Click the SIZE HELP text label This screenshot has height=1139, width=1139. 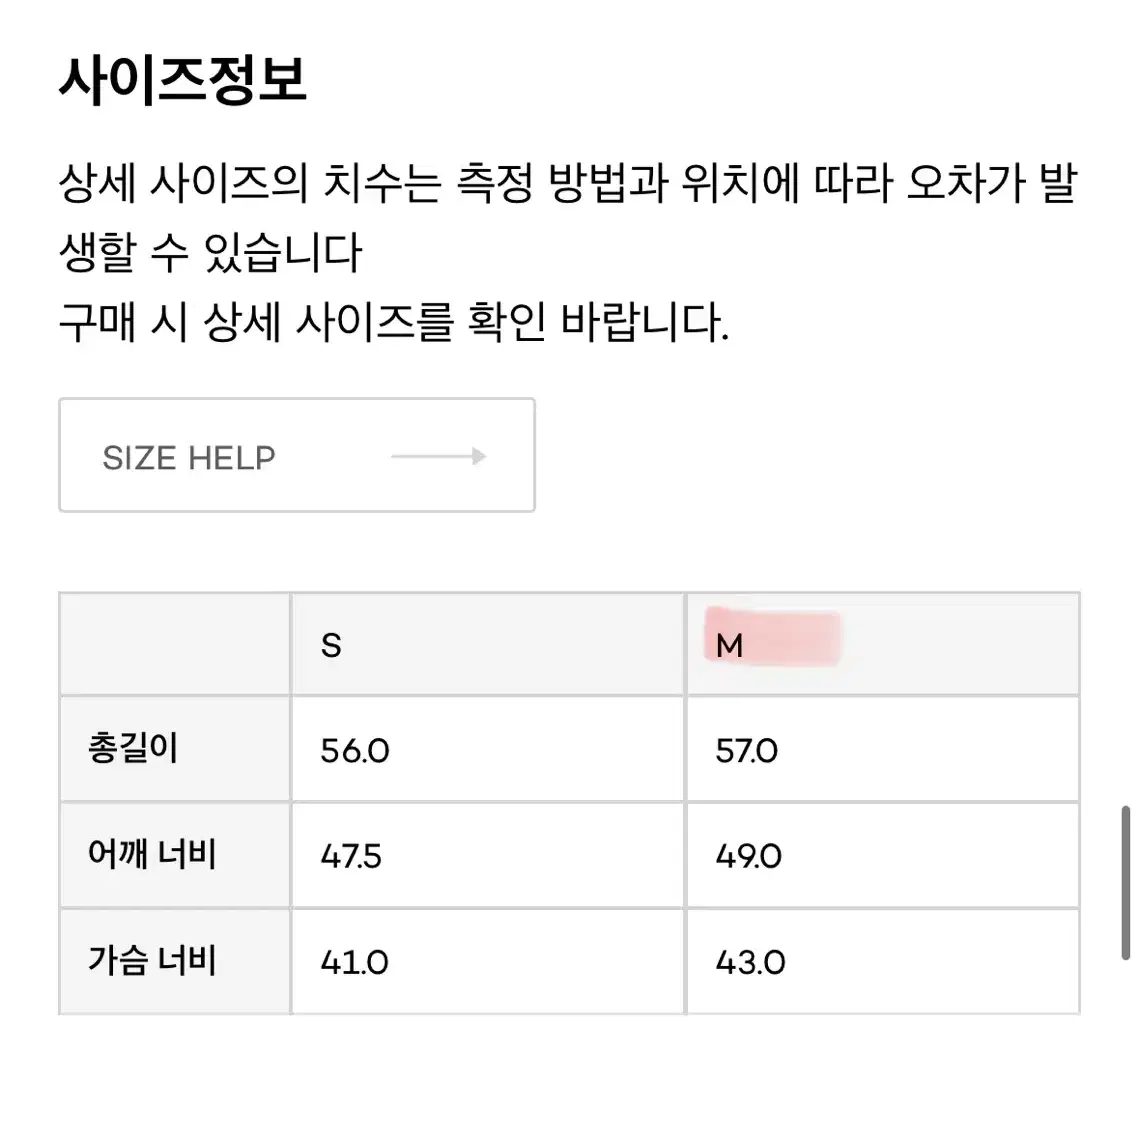coord(189,458)
